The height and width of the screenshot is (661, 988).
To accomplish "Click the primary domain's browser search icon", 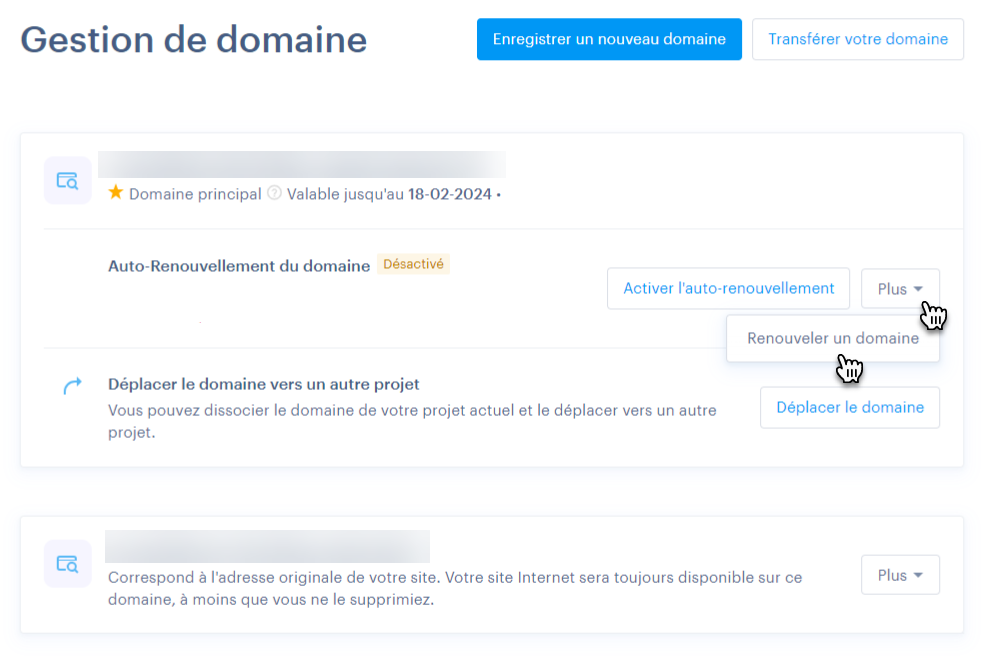I will (x=68, y=181).
